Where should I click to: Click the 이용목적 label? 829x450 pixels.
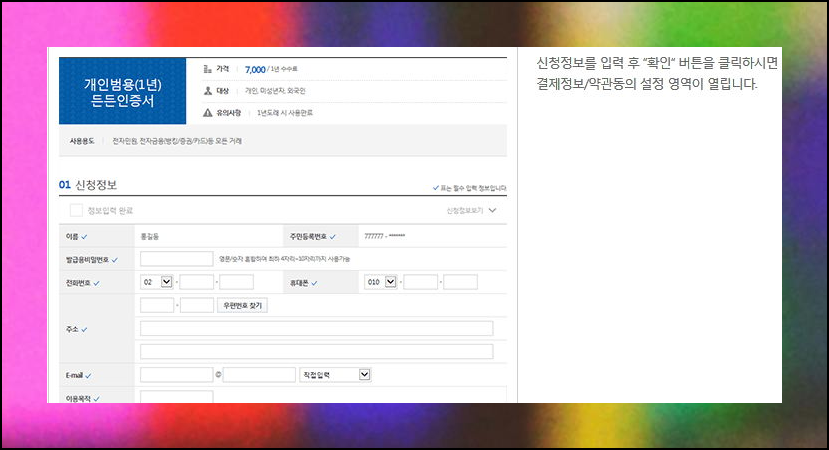click(x=78, y=399)
